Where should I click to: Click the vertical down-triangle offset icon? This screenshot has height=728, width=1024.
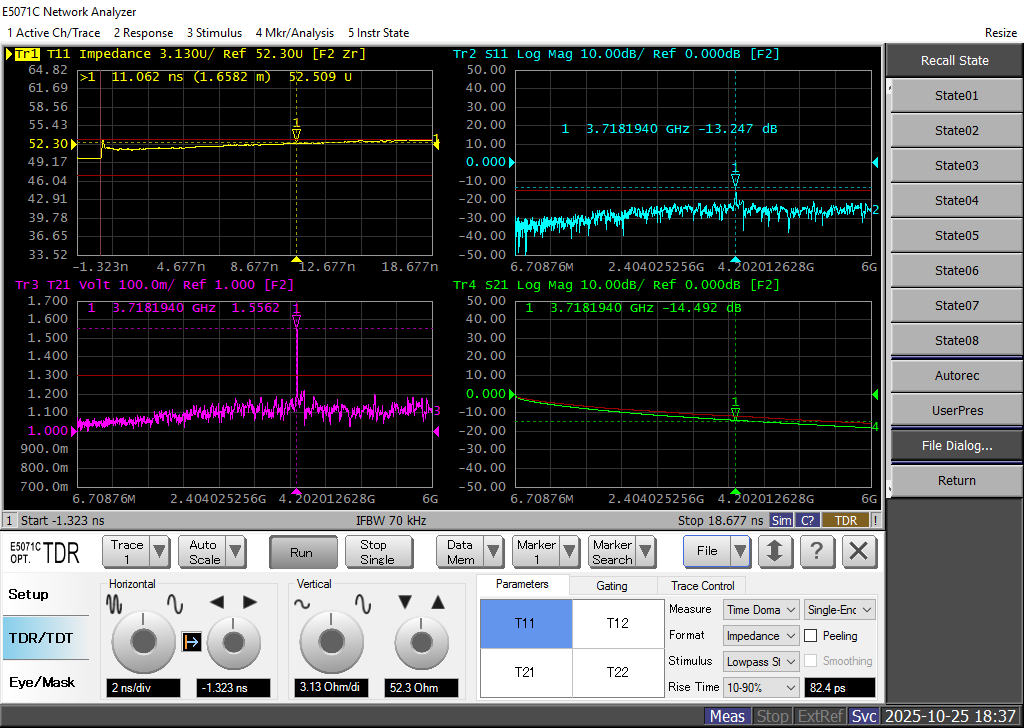(404, 602)
